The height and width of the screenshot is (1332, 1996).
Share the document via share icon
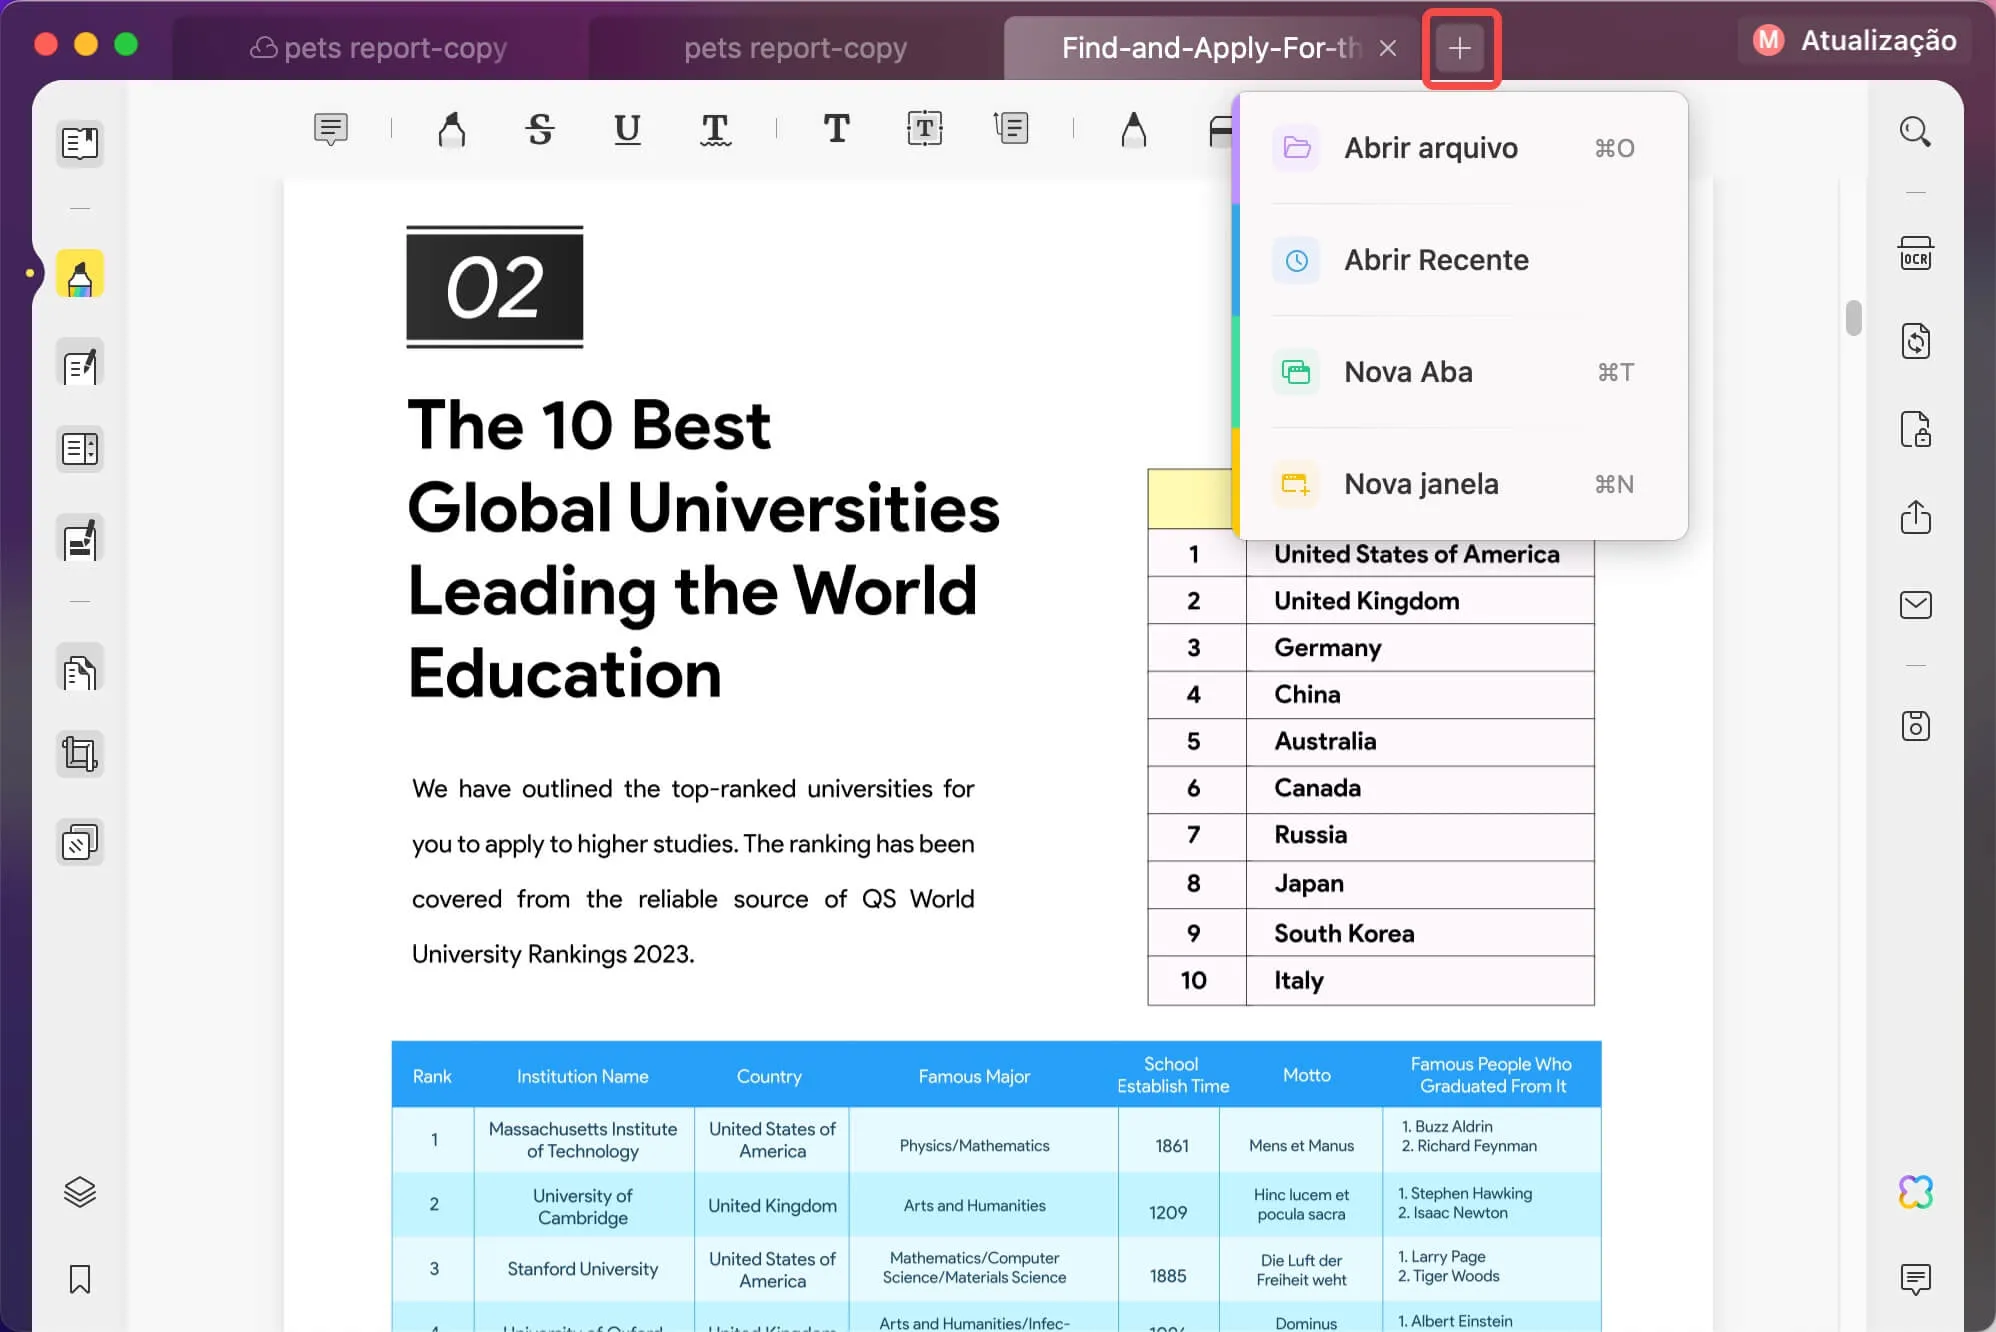1915,517
